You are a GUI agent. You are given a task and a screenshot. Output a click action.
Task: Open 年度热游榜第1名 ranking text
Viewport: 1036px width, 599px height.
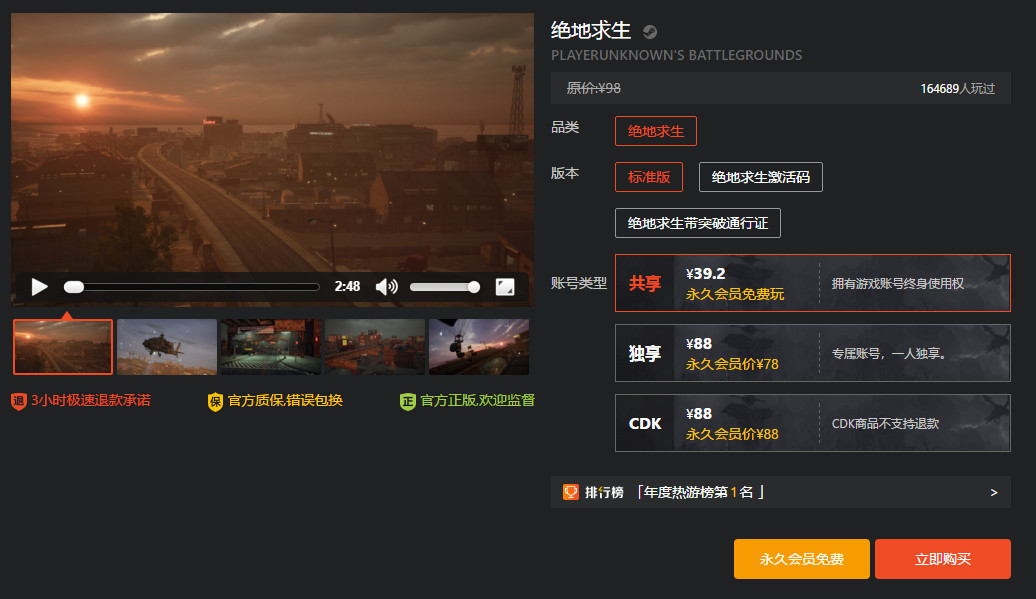tap(700, 492)
